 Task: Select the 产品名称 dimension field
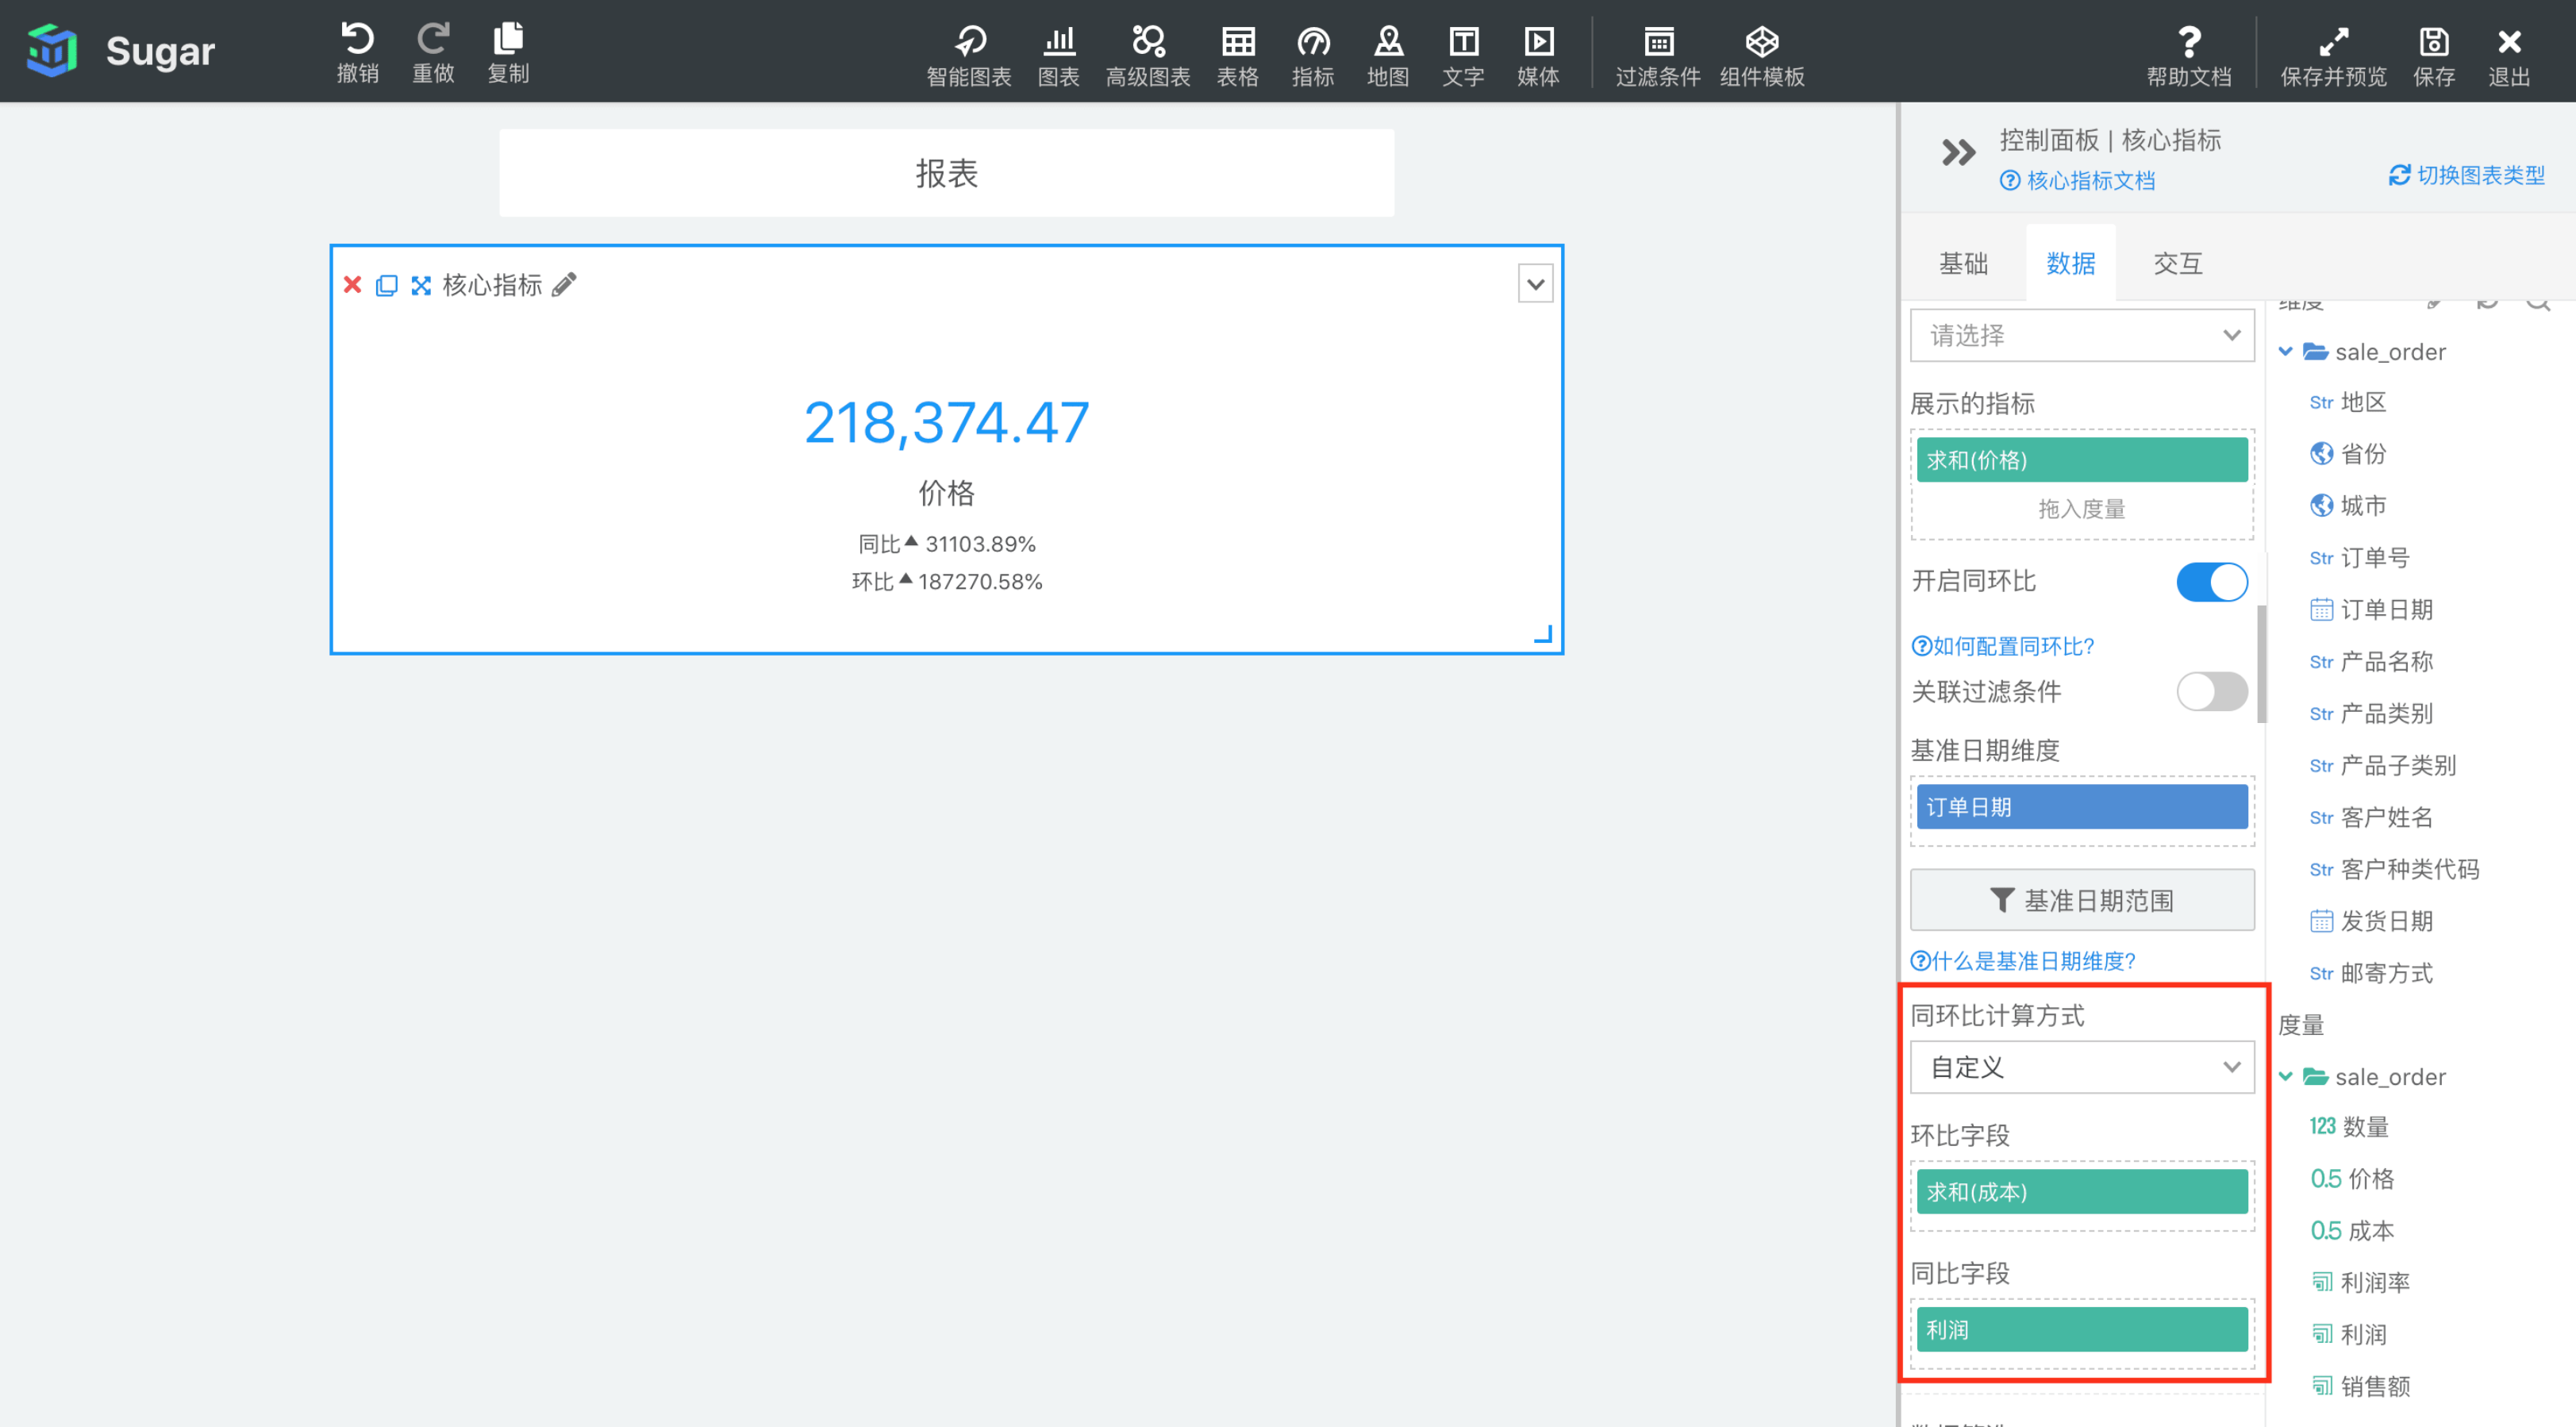point(2371,662)
